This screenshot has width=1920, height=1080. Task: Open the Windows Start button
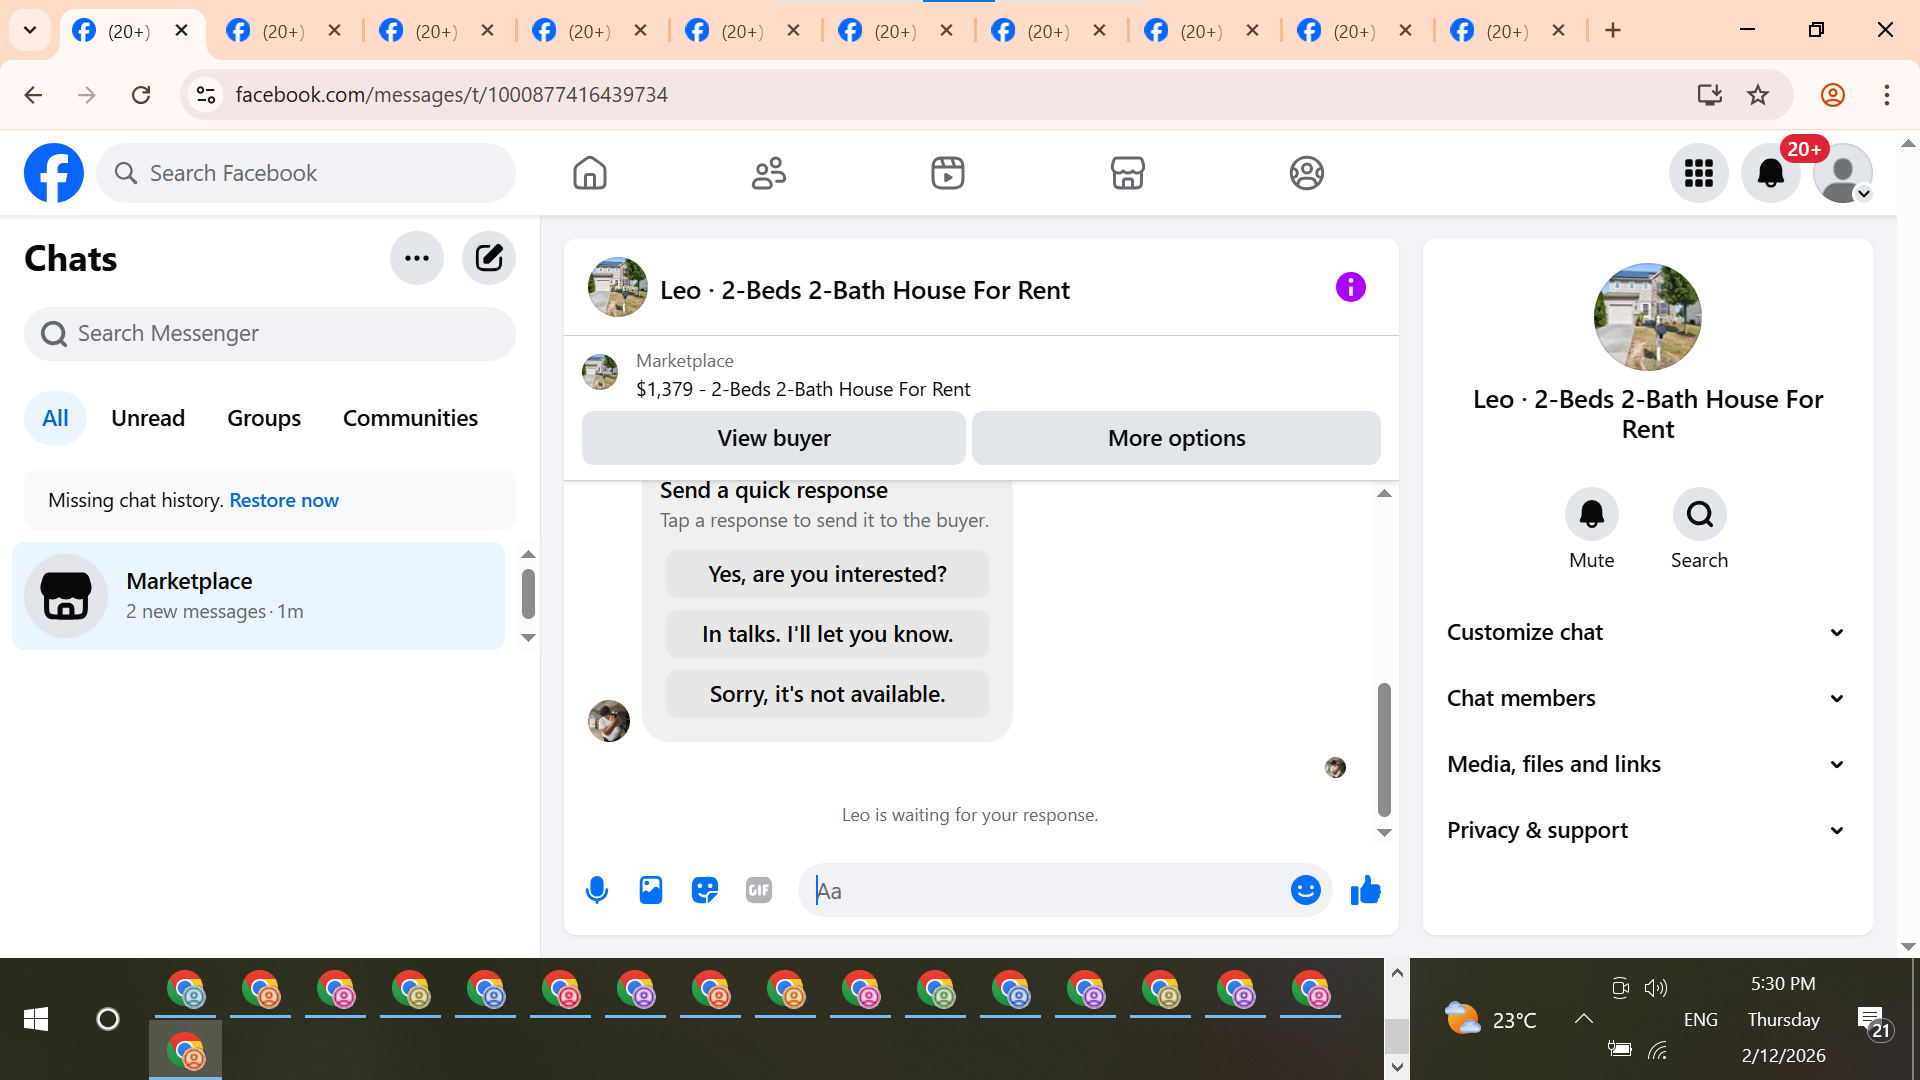(36, 1019)
